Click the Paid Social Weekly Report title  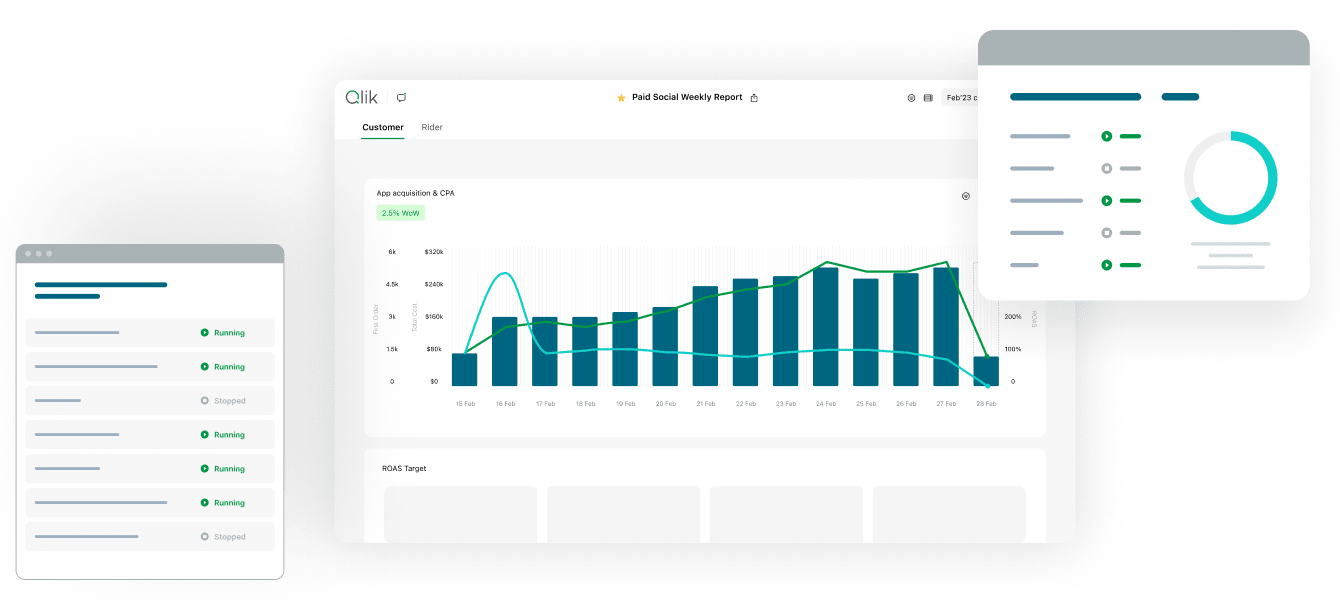(687, 97)
